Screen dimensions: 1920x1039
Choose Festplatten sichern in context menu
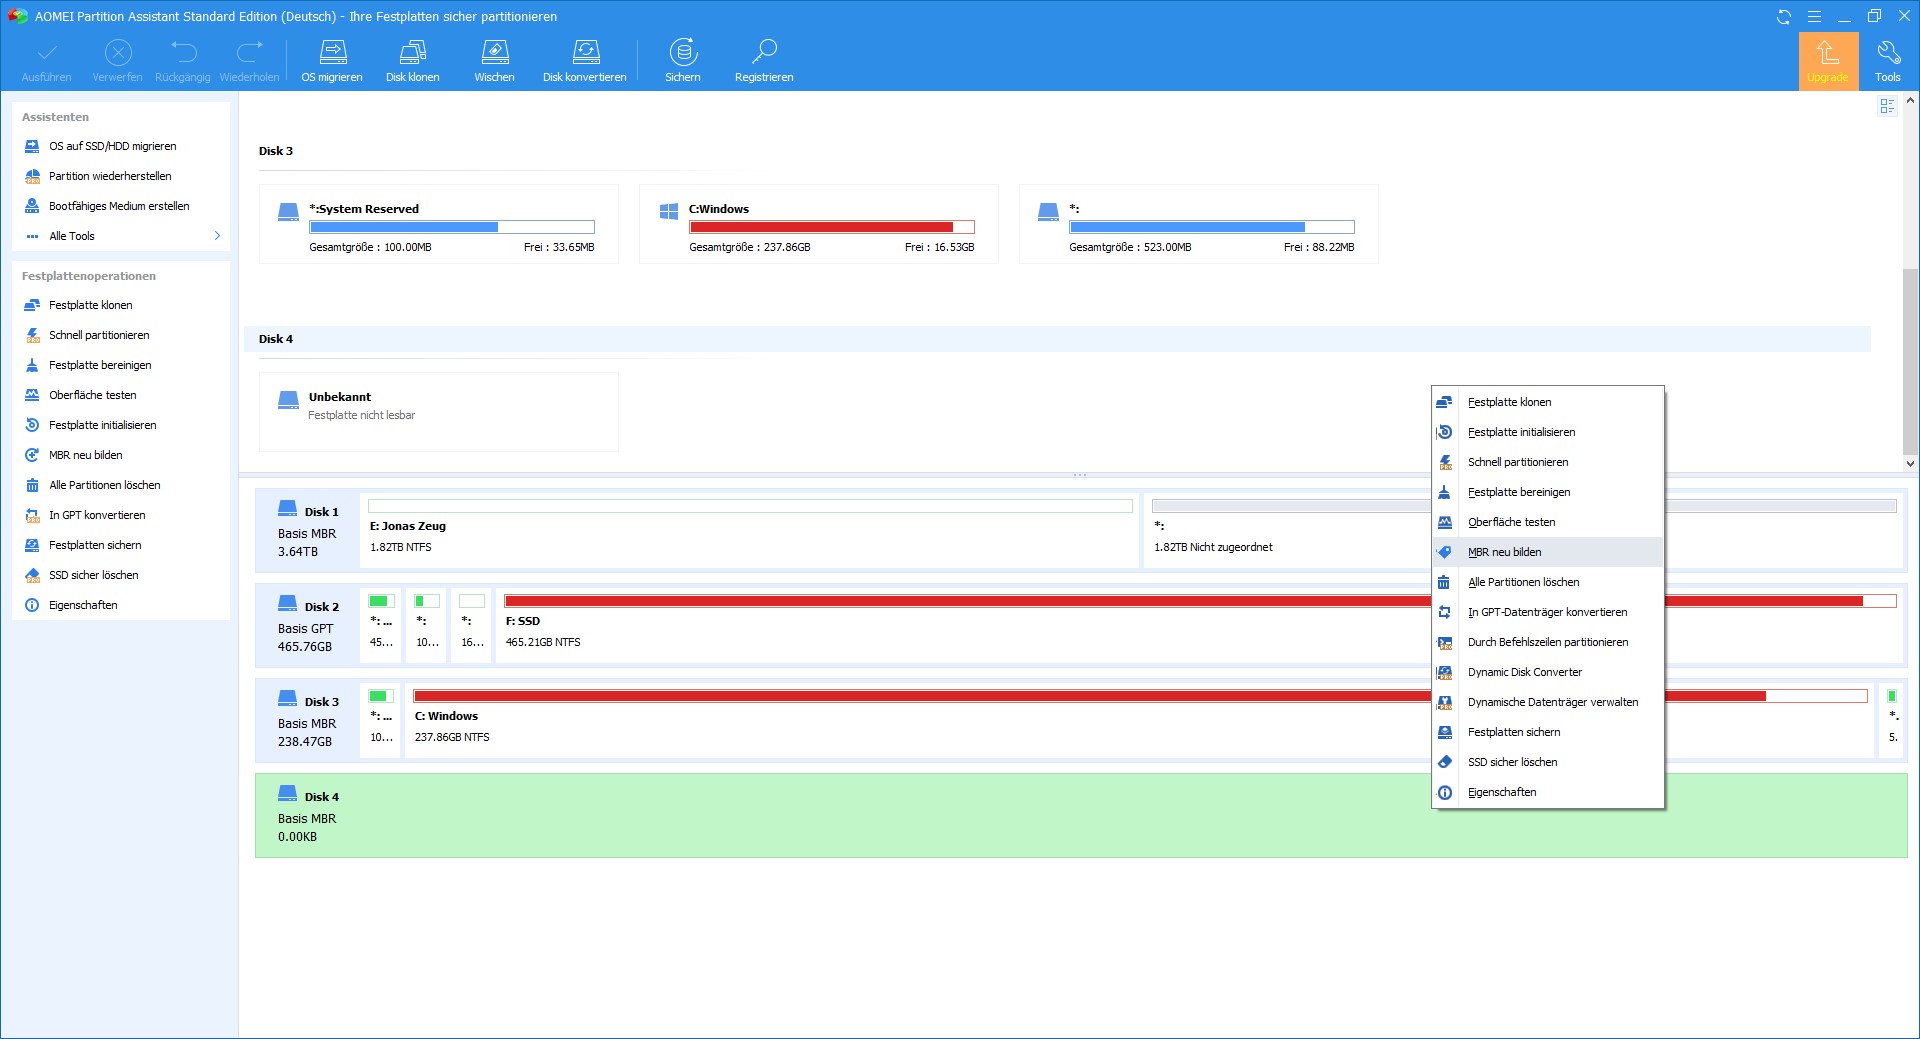tap(1548, 732)
